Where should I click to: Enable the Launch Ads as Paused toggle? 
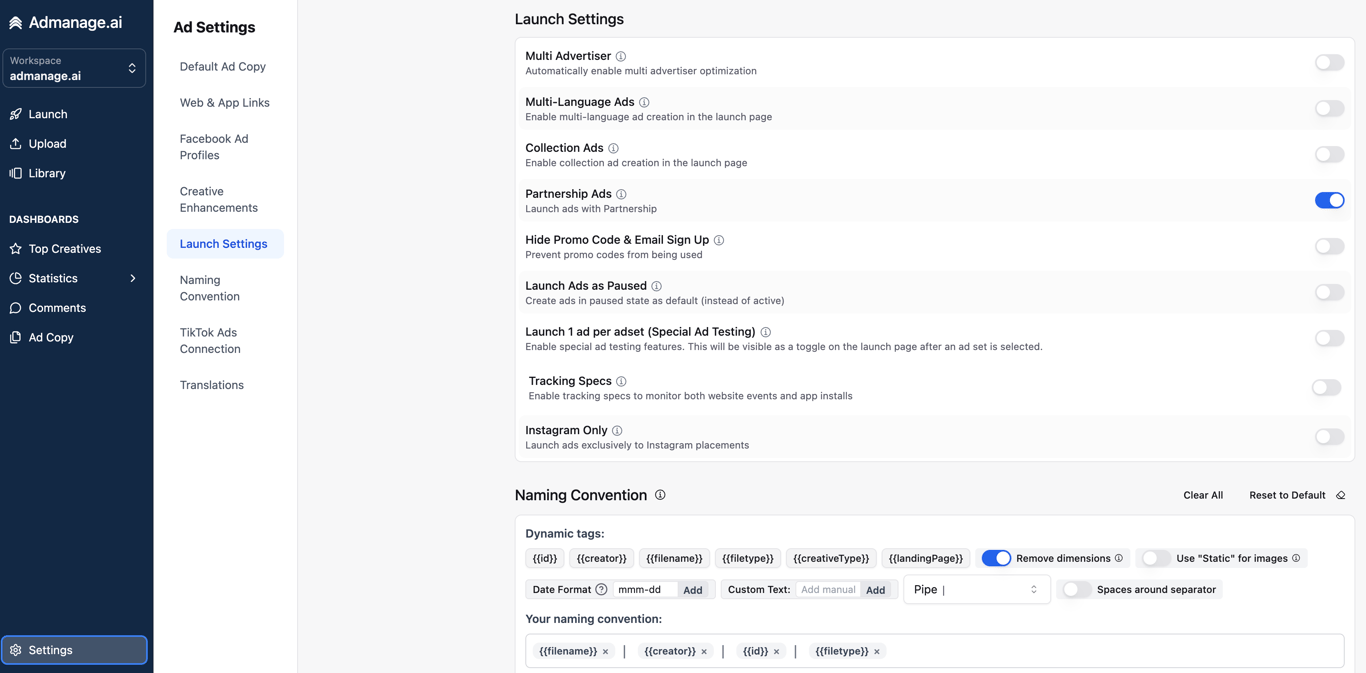pos(1329,293)
